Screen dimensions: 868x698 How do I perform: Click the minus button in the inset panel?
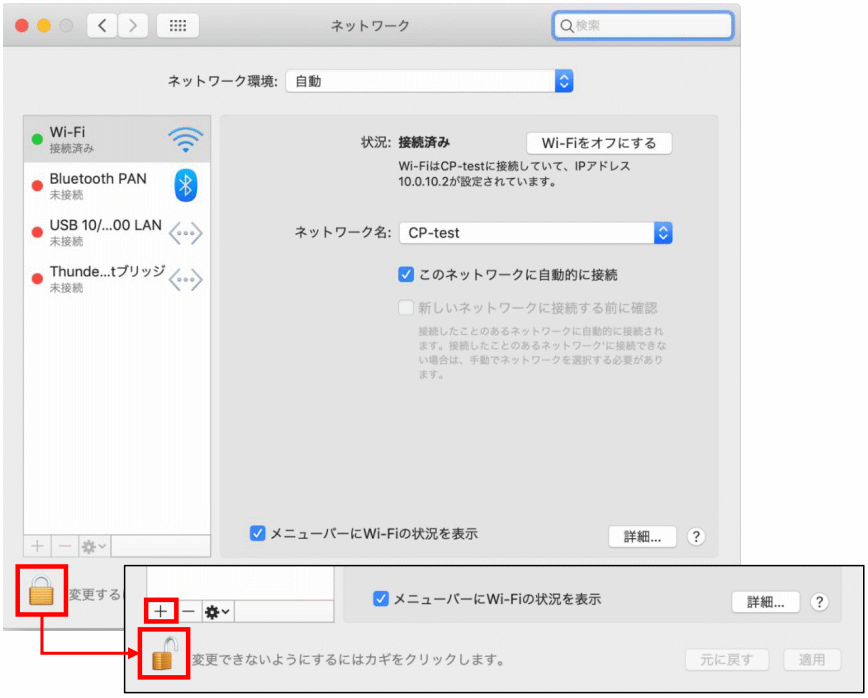[188, 611]
